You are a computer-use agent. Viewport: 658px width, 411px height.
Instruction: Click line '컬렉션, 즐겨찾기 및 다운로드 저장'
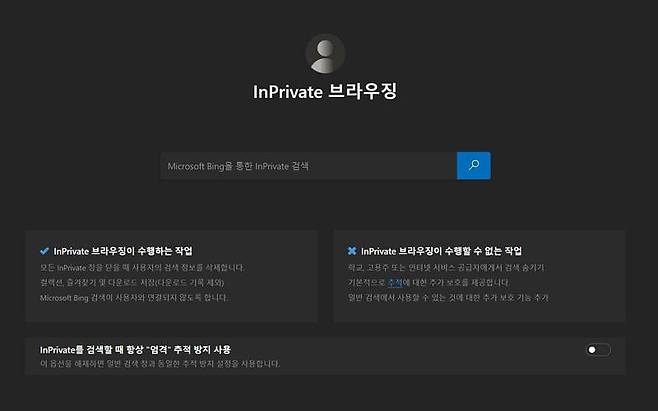(x=132, y=283)
